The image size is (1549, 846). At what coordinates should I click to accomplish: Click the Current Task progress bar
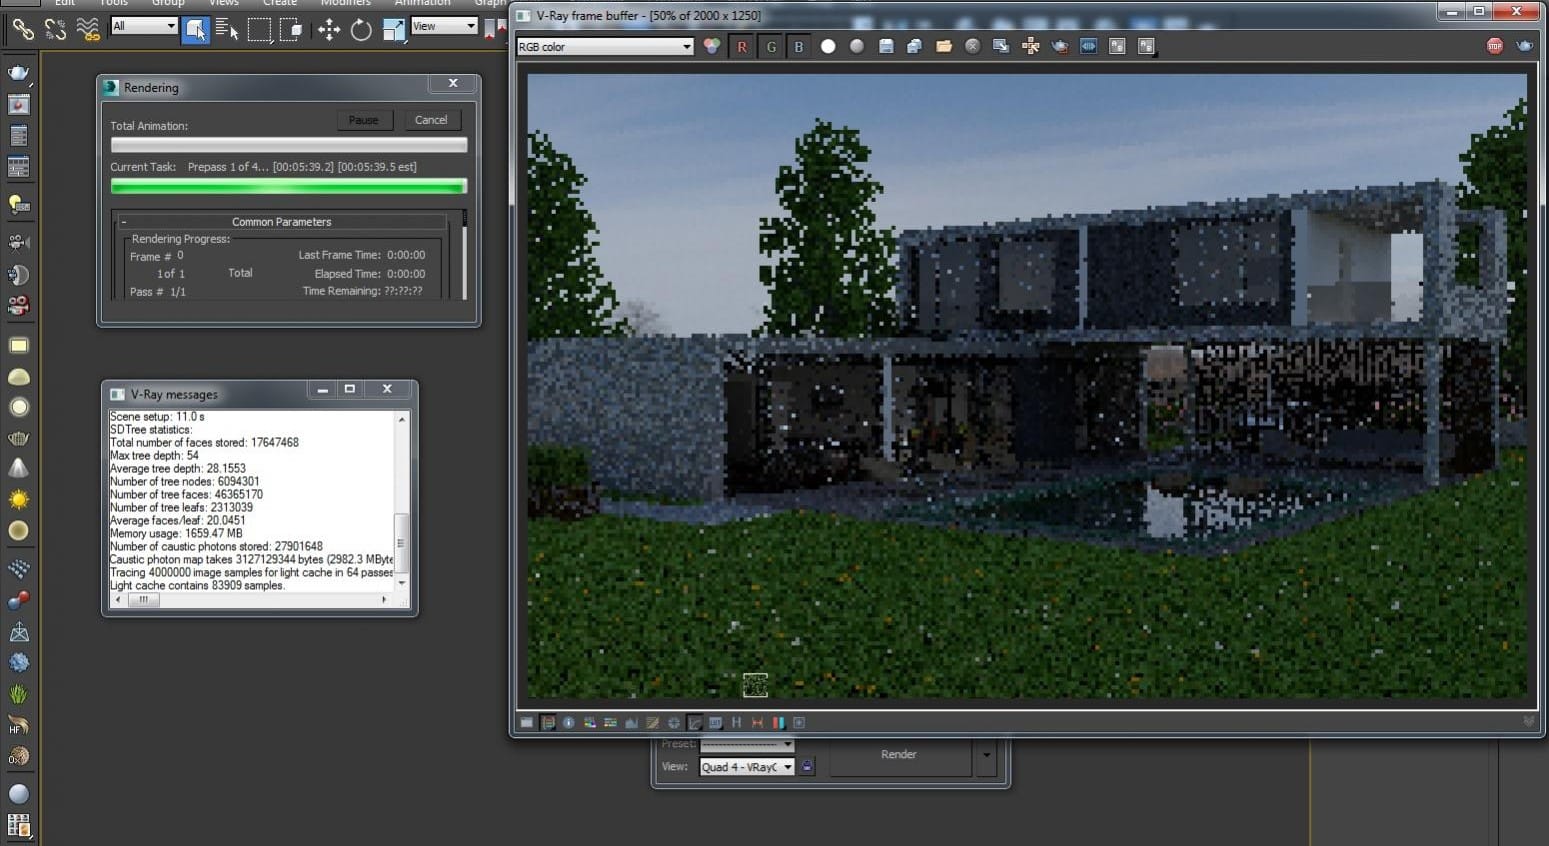pyautogui.click(x=288, y=186)
